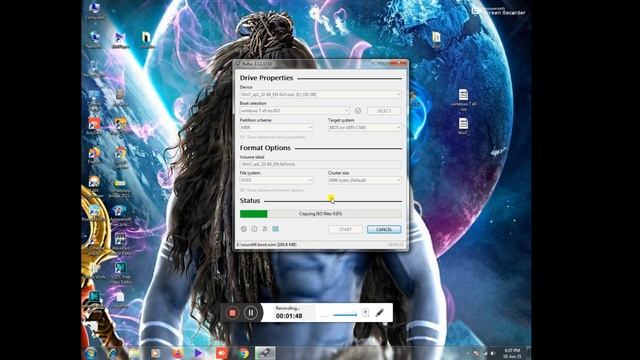Open Google Chrome from the taskbar
640x360 pixels.
(x=243, y=353)
